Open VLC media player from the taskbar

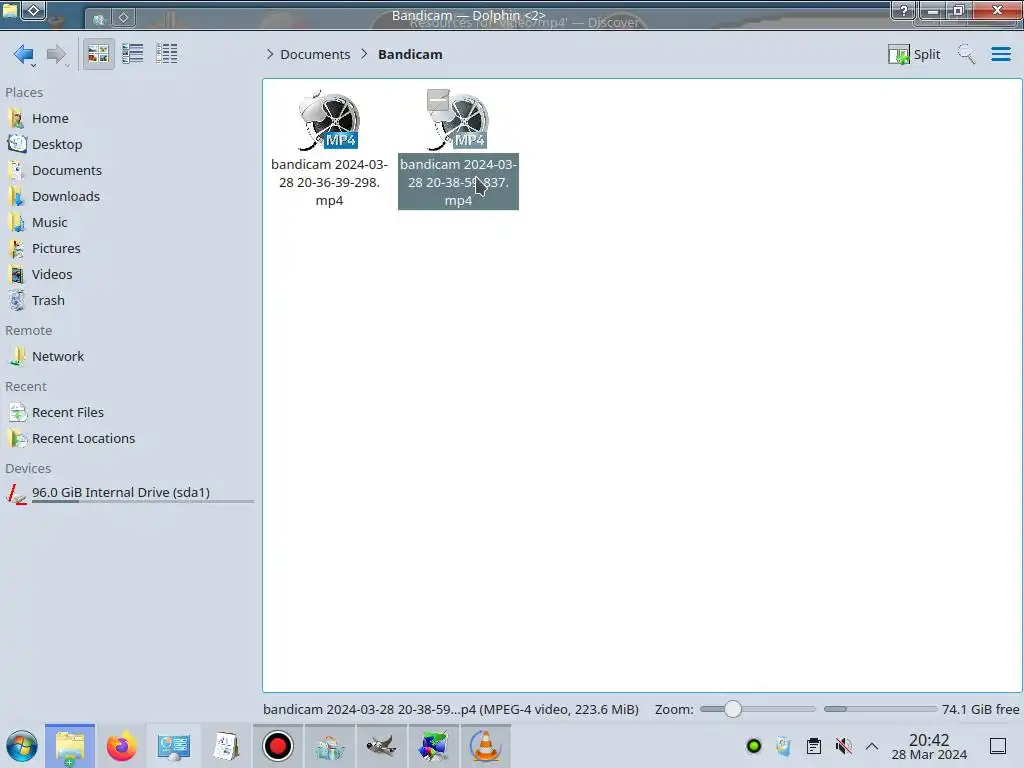pos(486,746)
